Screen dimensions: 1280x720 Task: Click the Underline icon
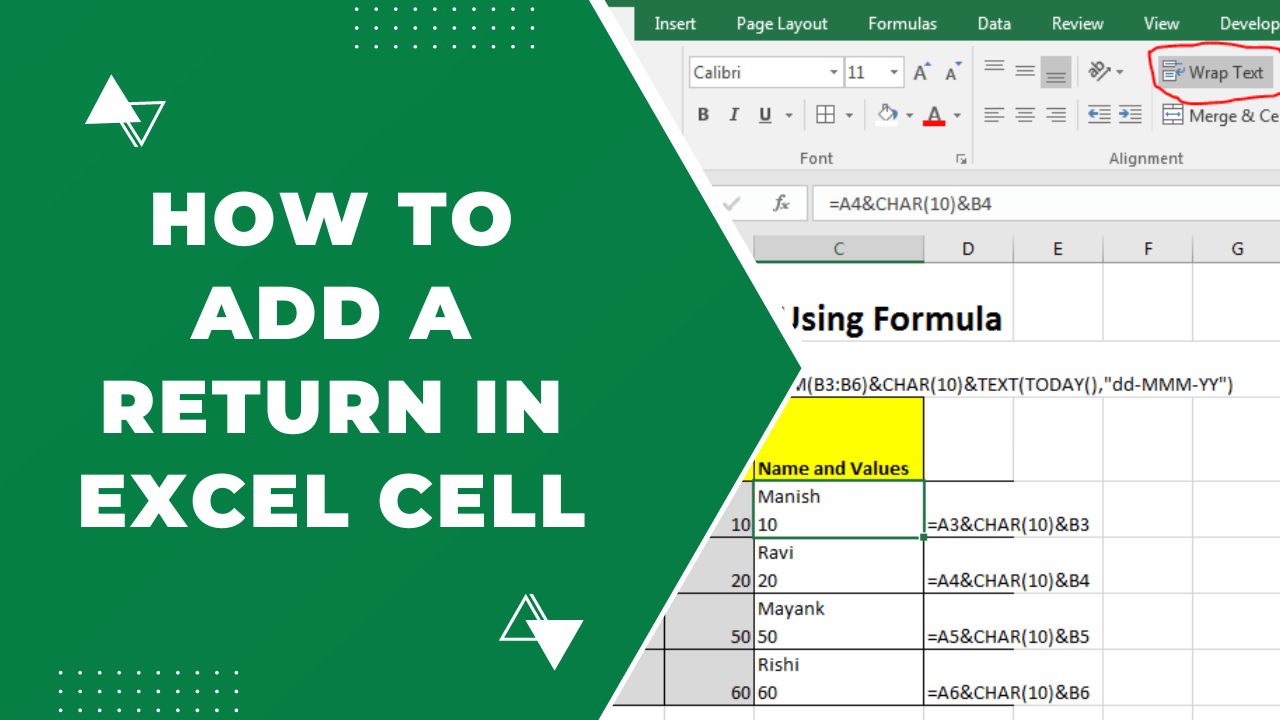coord(763,114)
